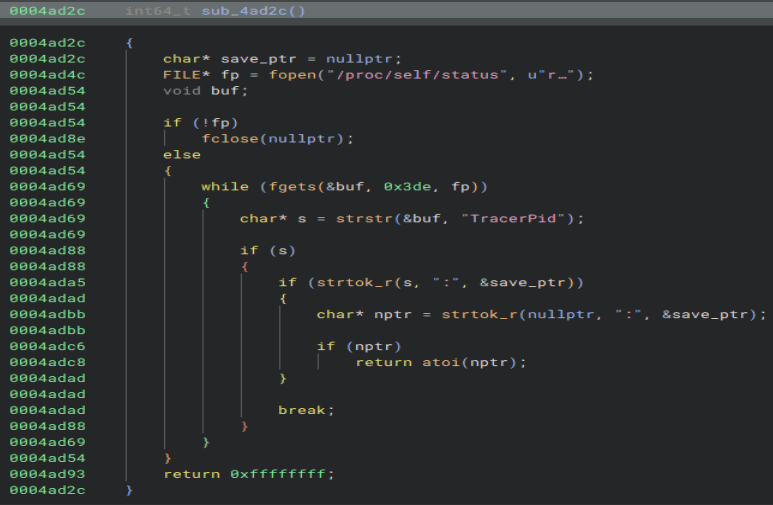
Task: Click address 0004ad93 in the gutter
Action: 48,474
